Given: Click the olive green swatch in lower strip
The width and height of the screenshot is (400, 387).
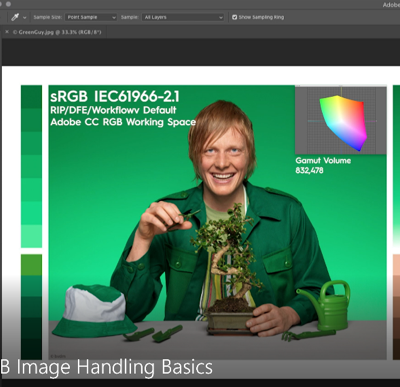Looking at the screenshot, I should (31, 265).
